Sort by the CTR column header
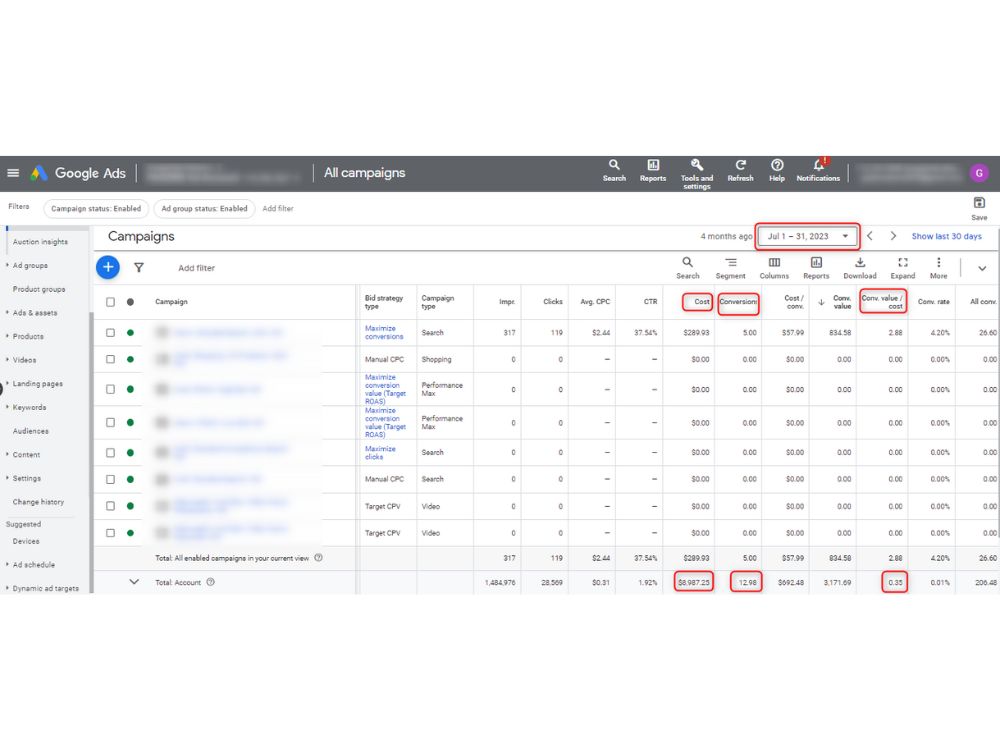This screenshot has width=1000, height=750. pos(651,302)
